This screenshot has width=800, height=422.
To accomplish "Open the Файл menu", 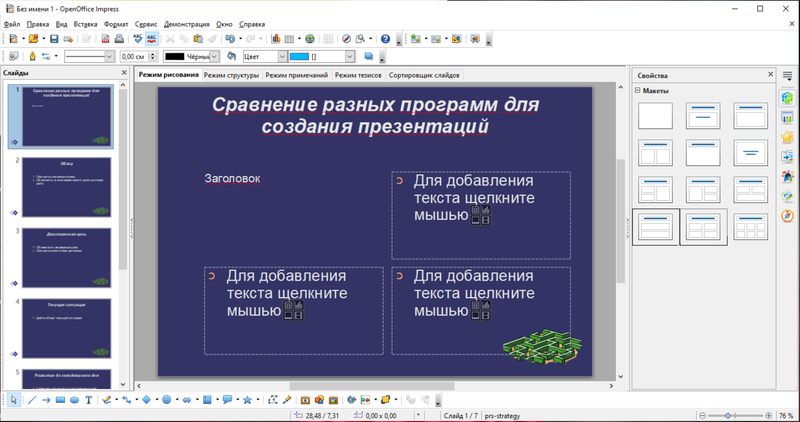I will [12, 24].
